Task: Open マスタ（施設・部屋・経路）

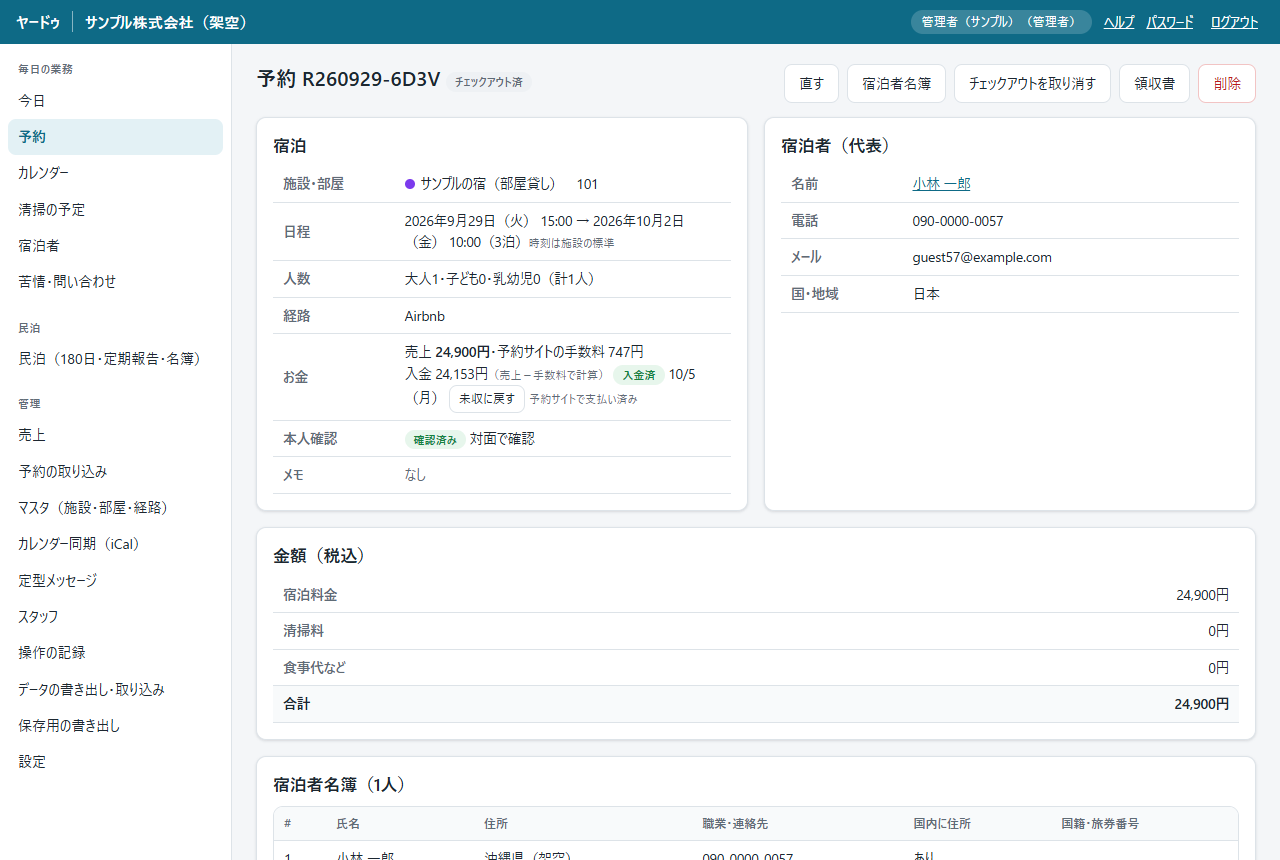Action: pyautogui.click(x=115, y=507)
